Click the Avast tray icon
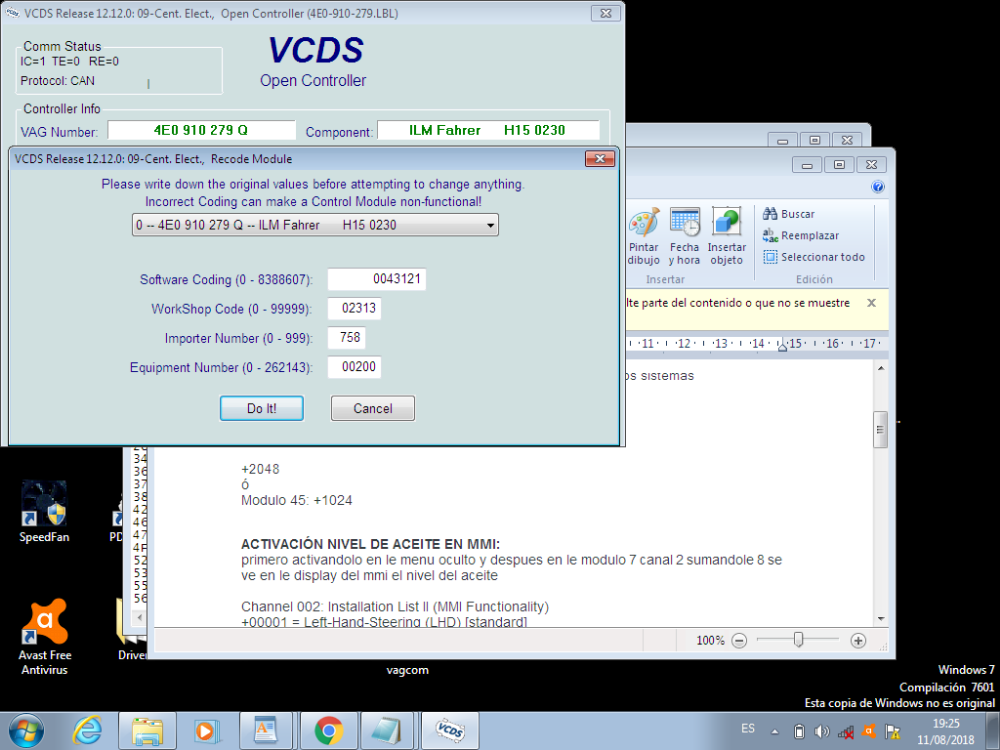The image size is (1000, 750). click(869, 732)
